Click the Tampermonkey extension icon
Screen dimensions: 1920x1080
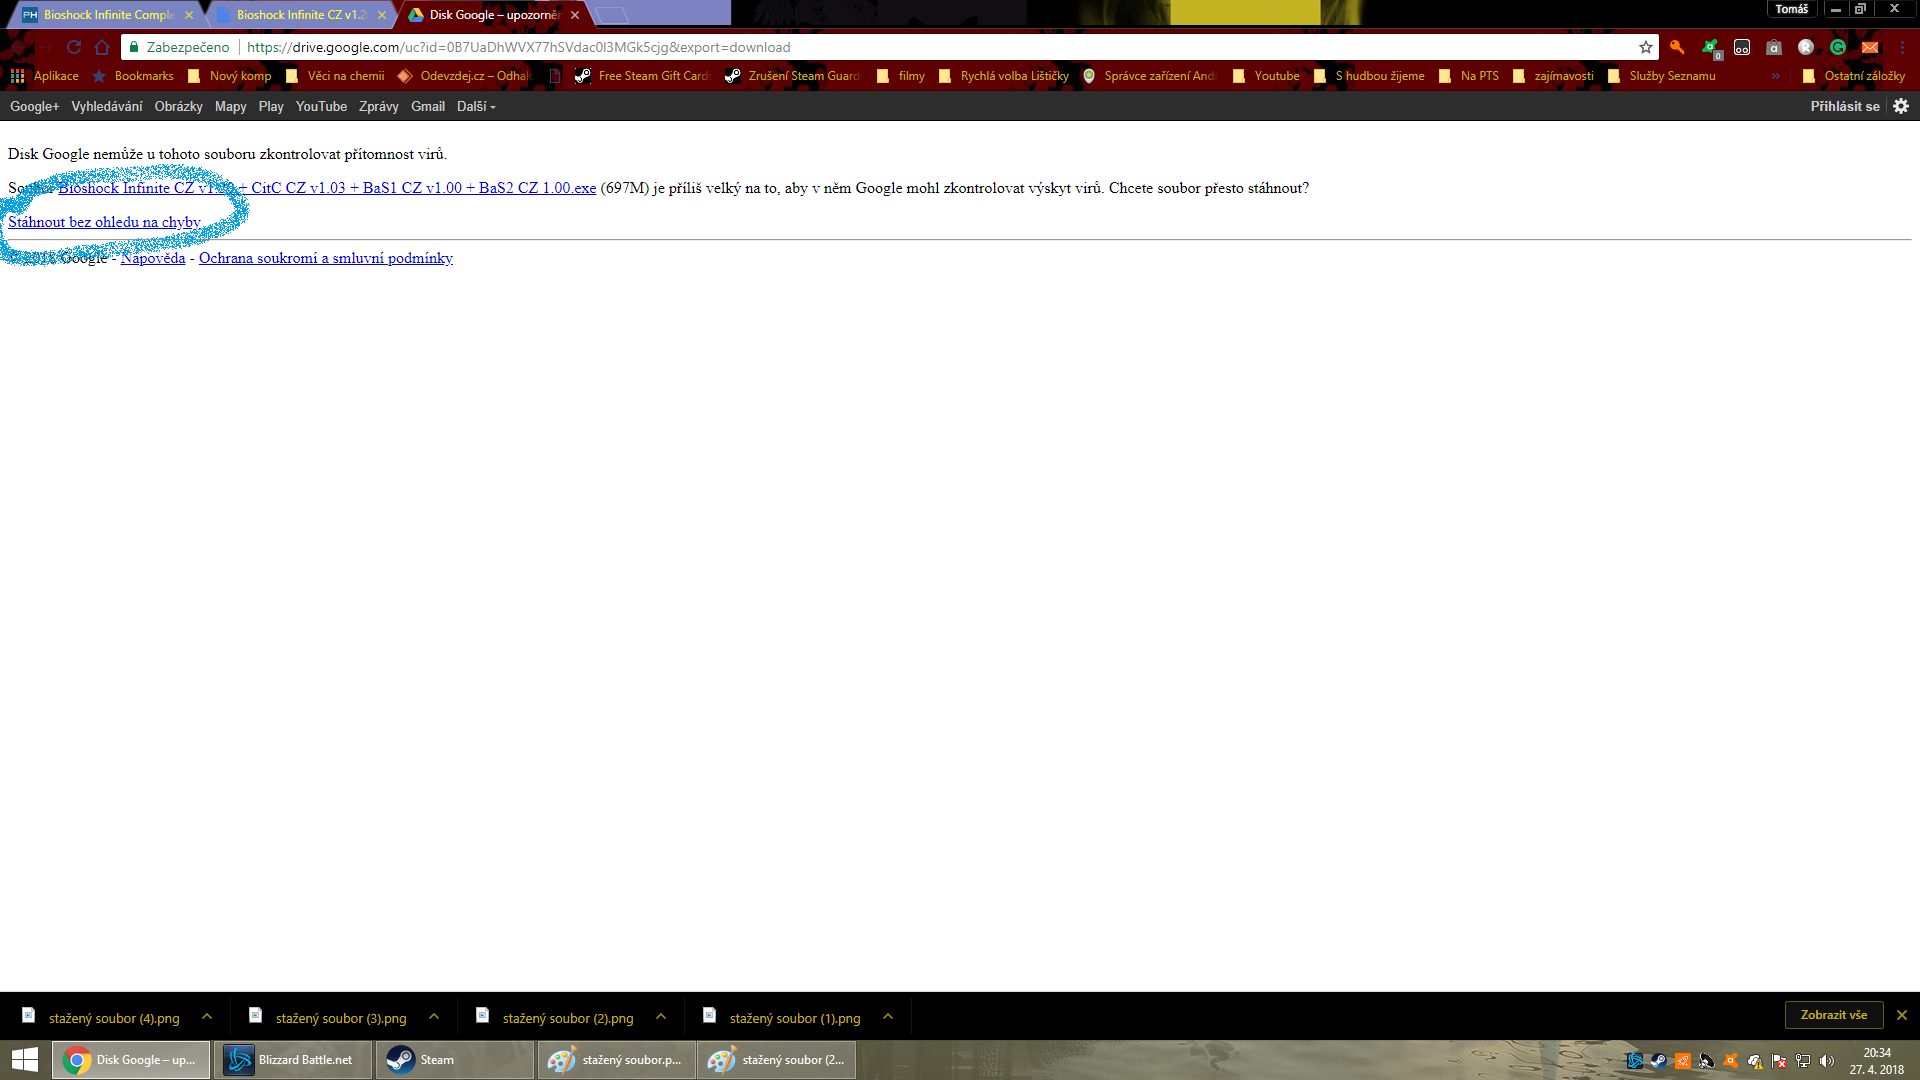tap(1742, 47)
